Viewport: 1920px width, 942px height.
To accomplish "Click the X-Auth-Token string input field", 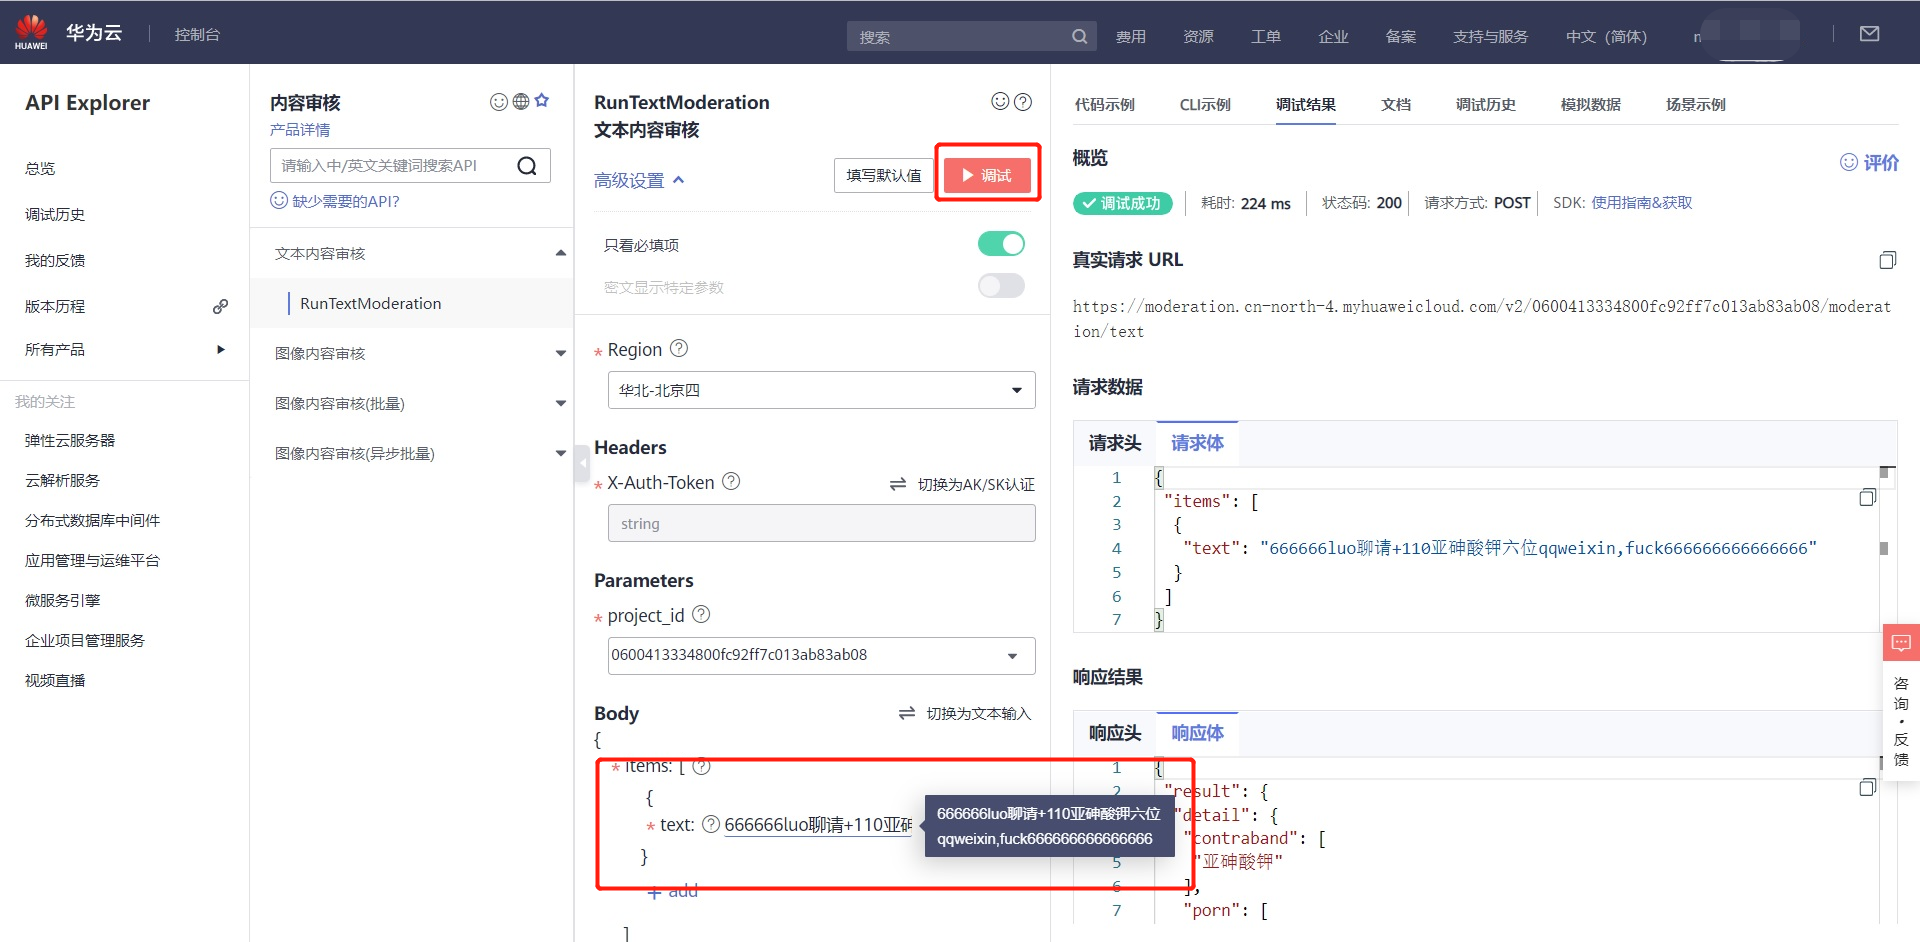I will [x=821, y=523].
